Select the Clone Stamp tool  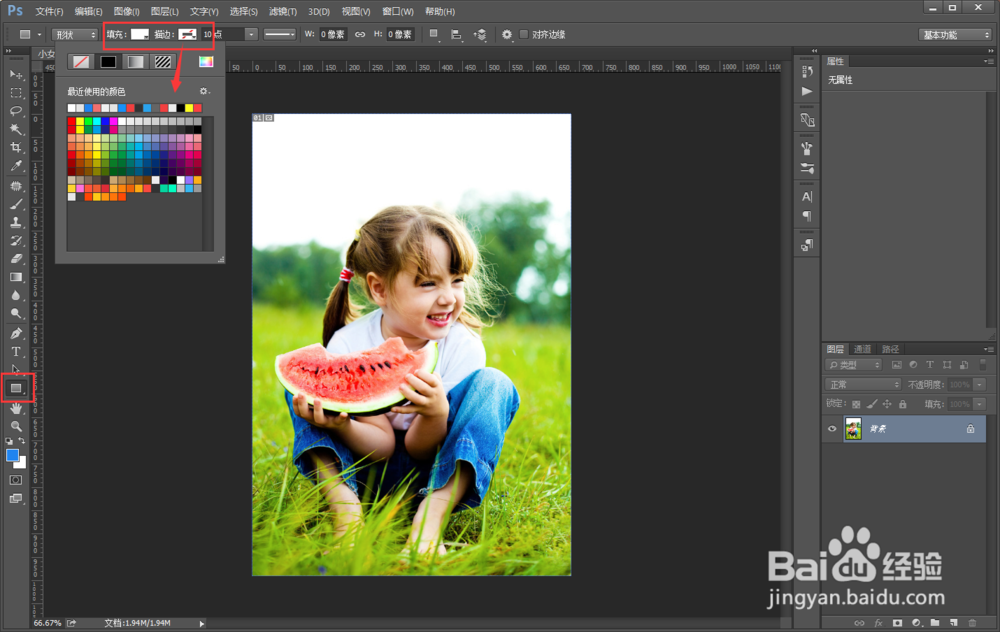[16, 223]
